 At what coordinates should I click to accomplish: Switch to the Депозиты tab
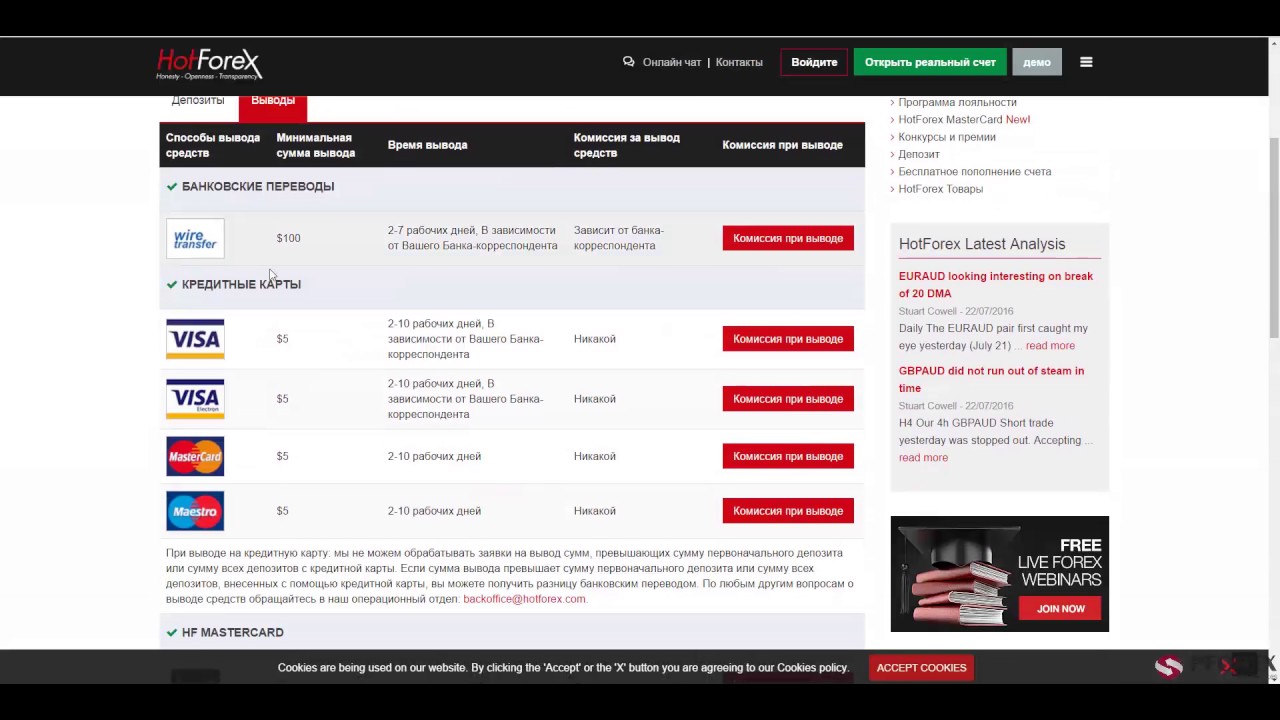pos(197,100)
